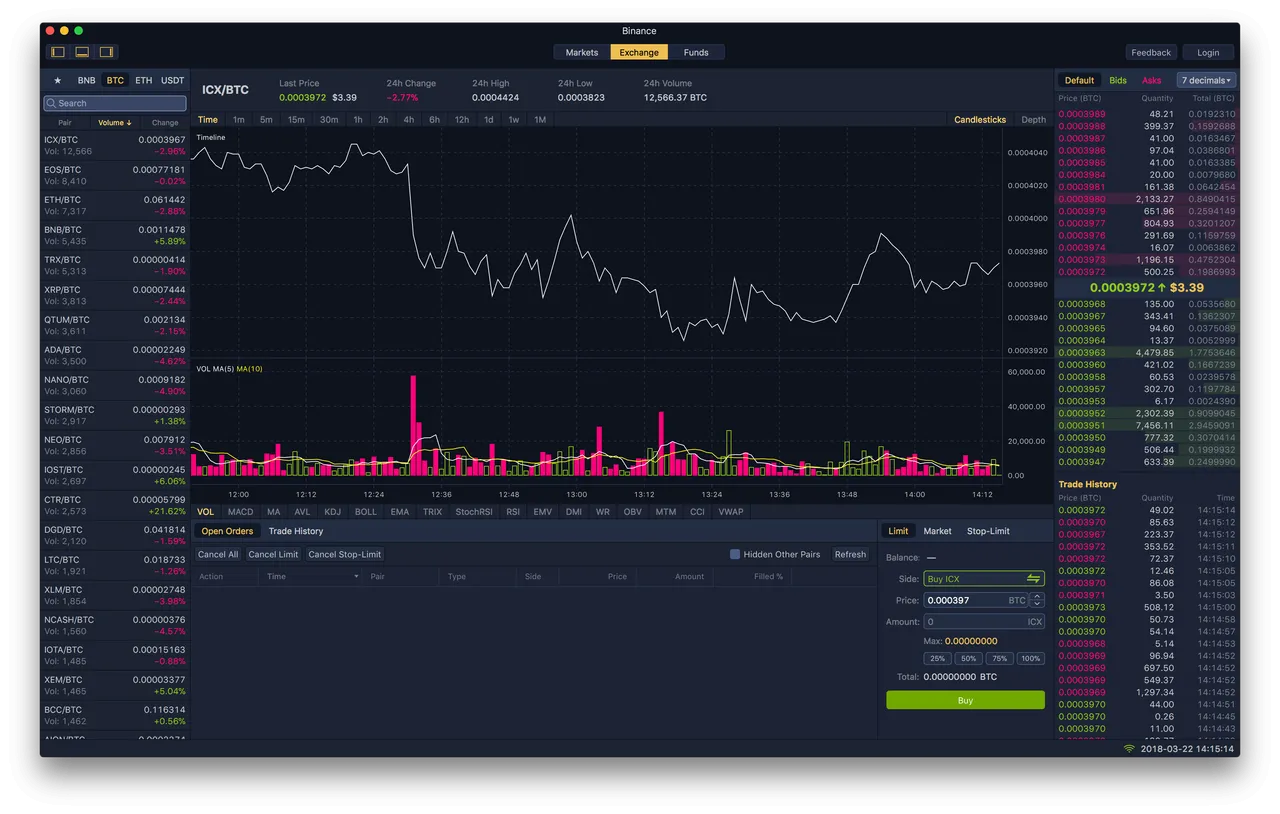Click the search magnifier icon in pair search
Viewport: 1280px width, 814px height.
coord(51,103)
